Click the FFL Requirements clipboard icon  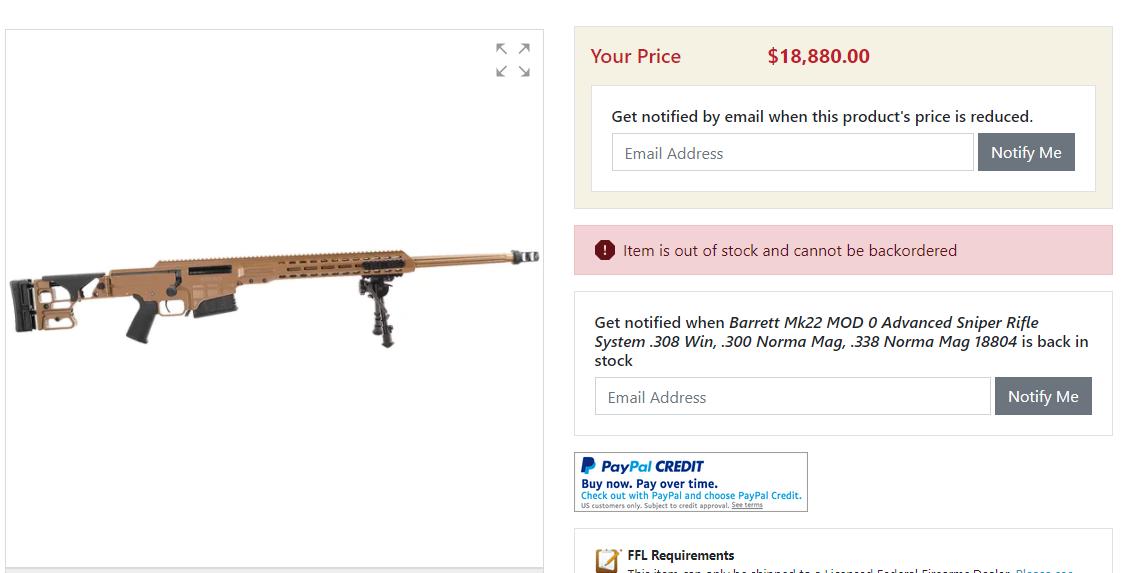click(607, 560)
